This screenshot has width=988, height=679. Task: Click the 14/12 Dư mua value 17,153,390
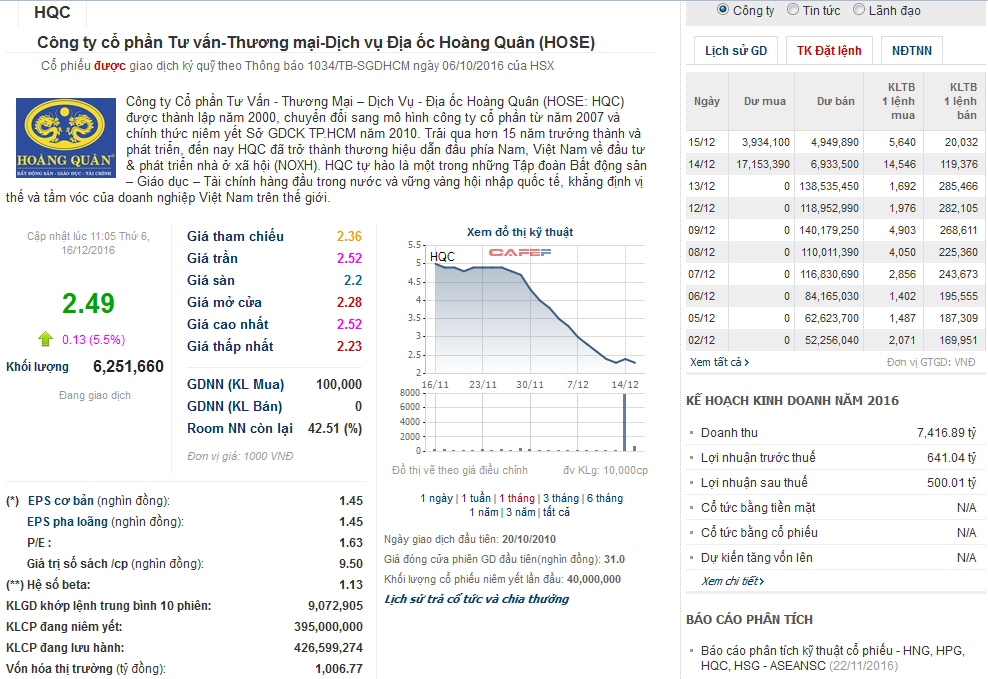point(762,164)
